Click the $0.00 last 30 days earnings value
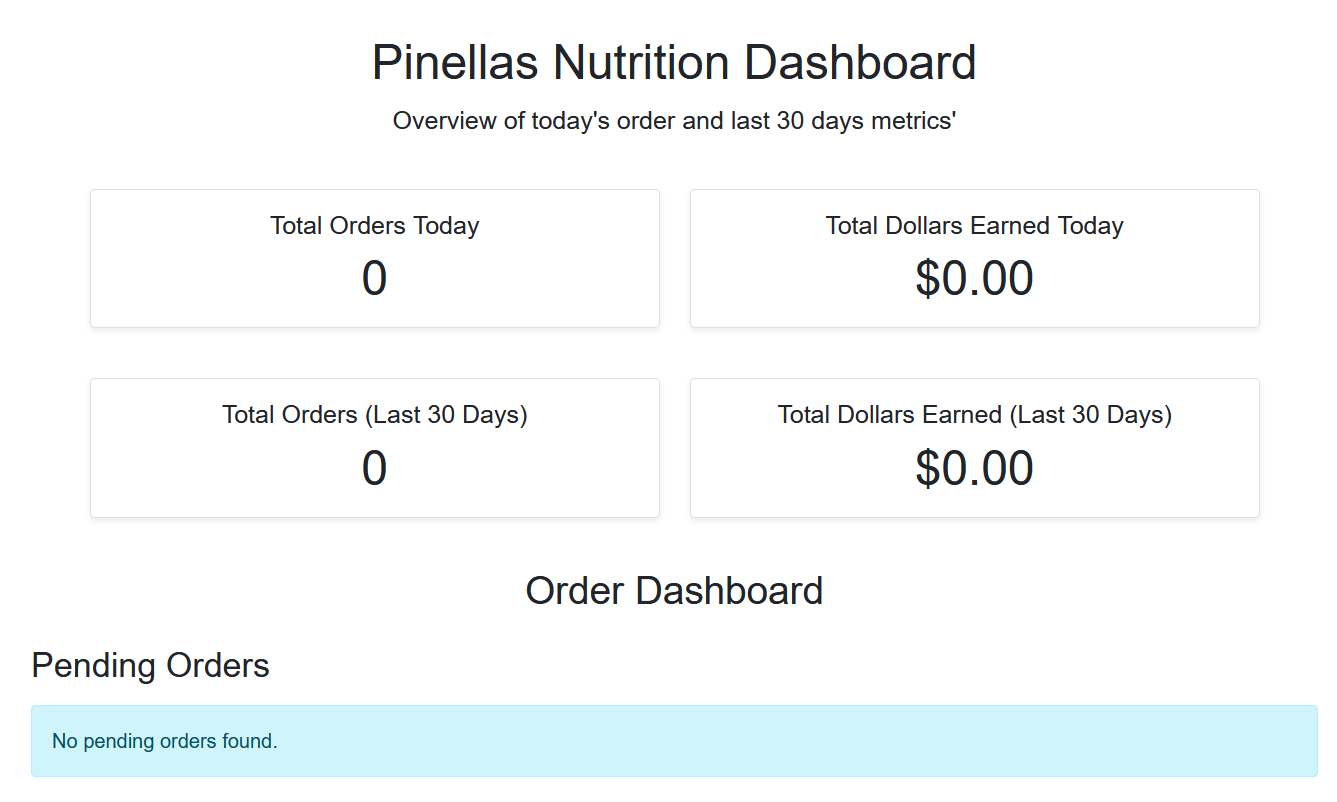Image resolution: width=1337 pixels, height=802 pixels. 974,468
